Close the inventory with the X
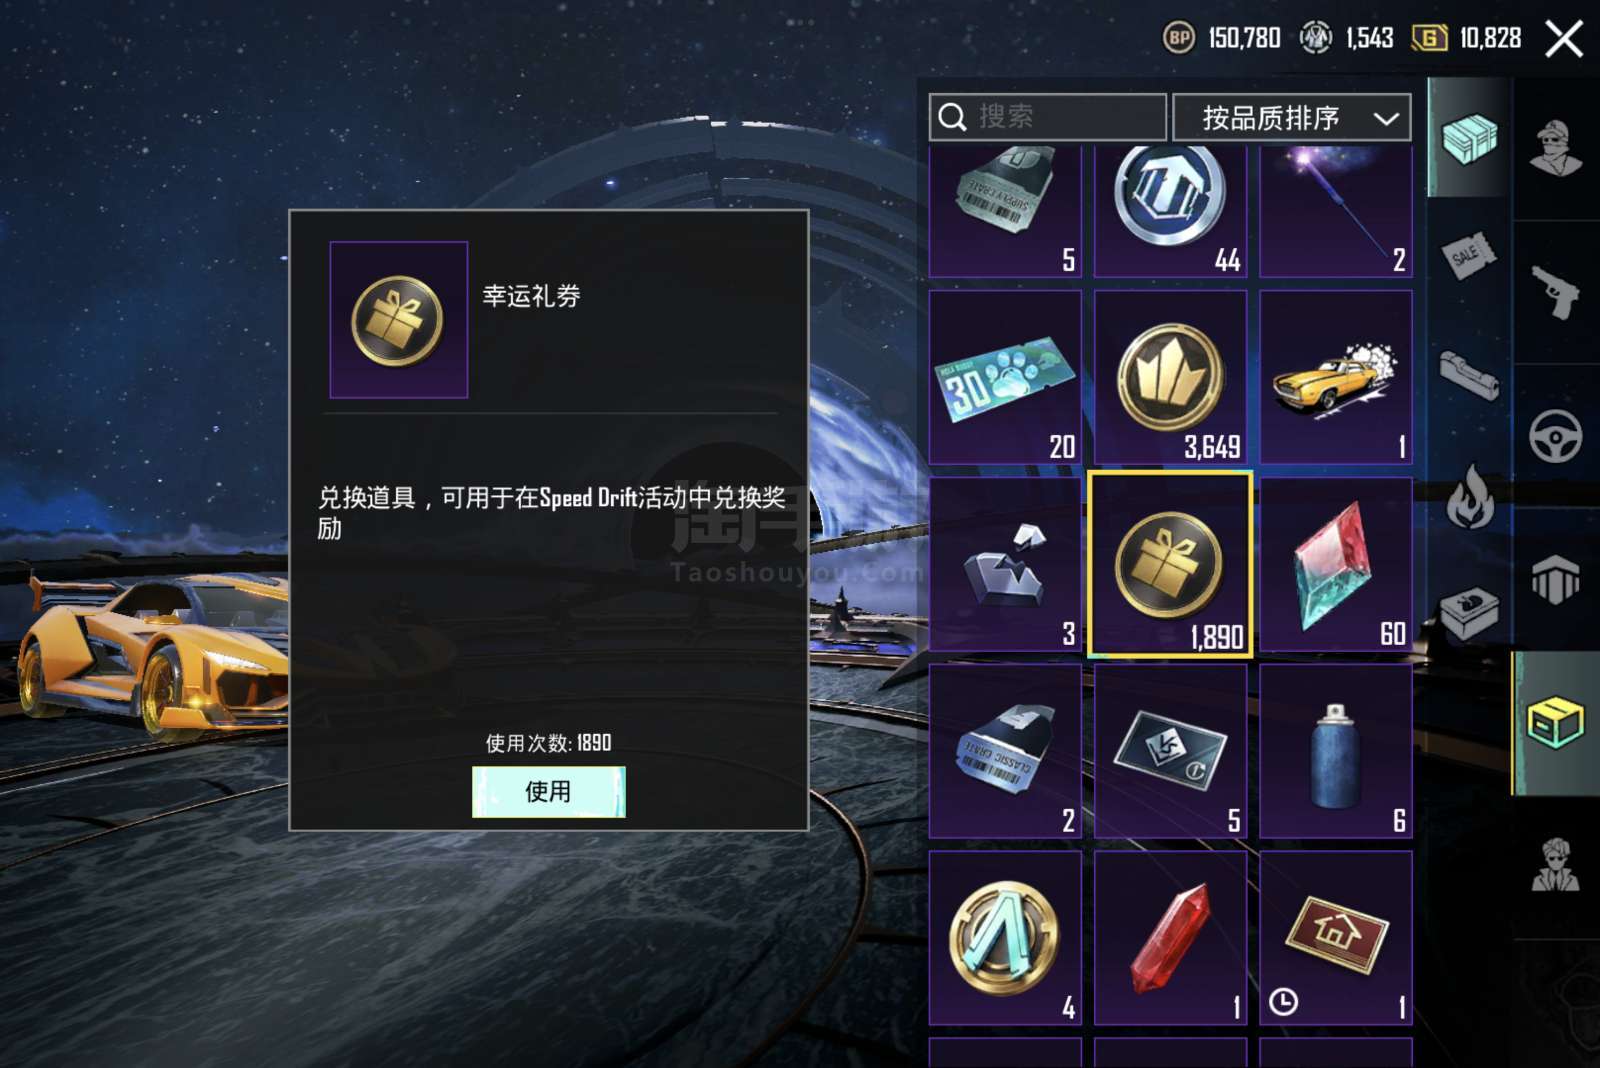The height and width of the screenshot is (1068, 1600). [1564, 39]
